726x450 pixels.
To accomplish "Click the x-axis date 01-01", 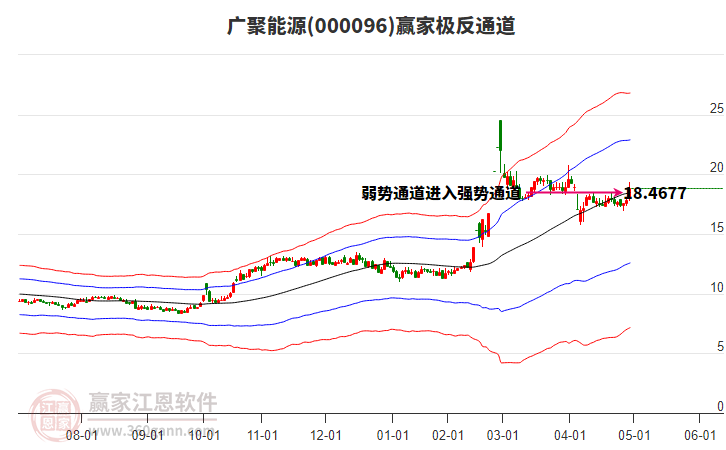I will point(392,435).
